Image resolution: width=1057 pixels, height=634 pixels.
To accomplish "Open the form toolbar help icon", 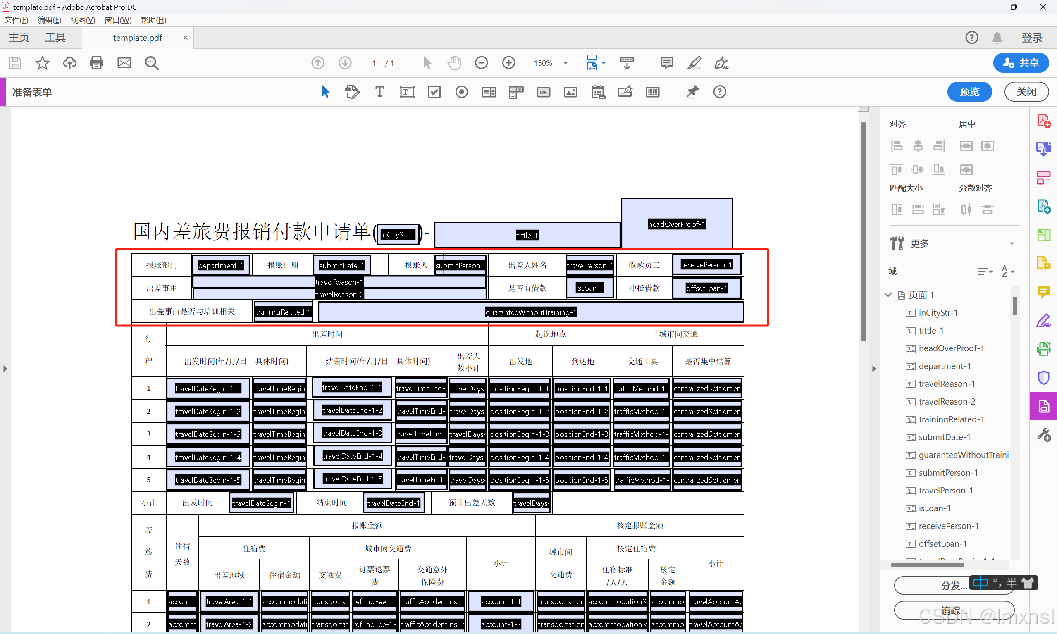I will click(720, 92).
